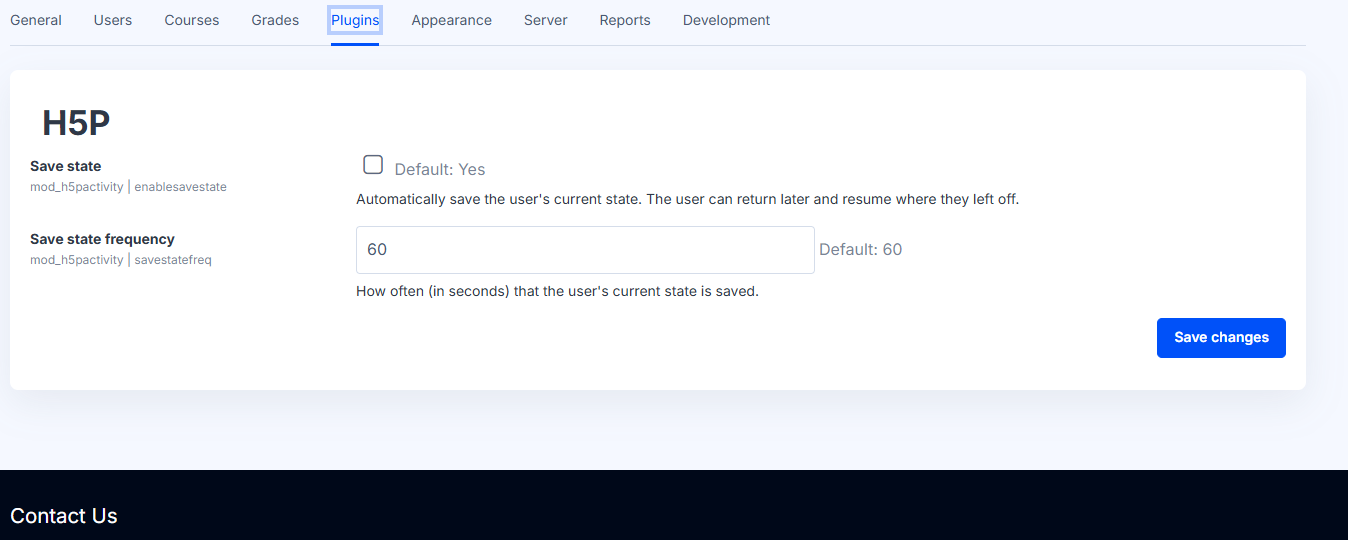
Task: Click the Save state setting label
Action: coord(66,166)
